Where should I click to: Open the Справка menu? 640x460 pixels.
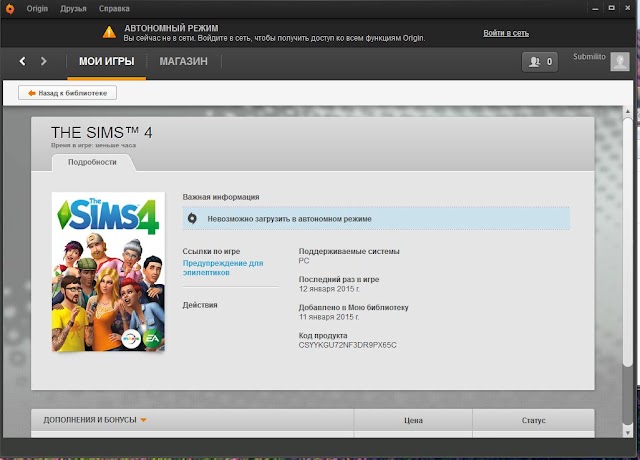(114, 9)
